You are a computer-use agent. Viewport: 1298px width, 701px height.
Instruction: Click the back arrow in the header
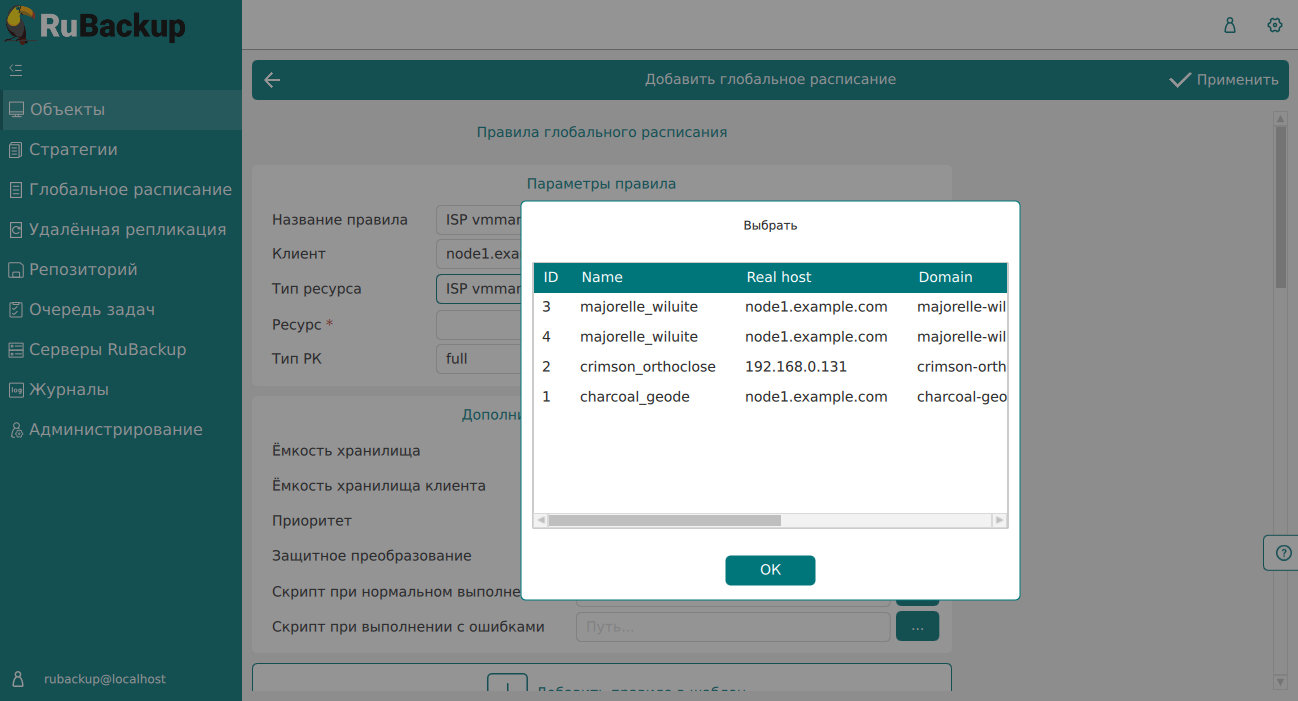coord(272,80)
